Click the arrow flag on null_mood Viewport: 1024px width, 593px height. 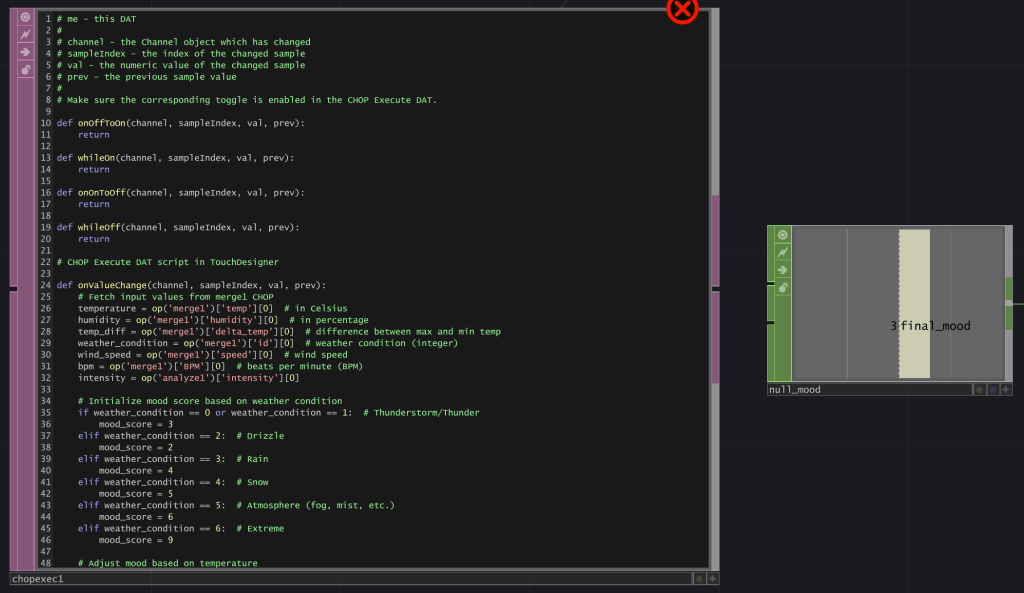pyautogui.click(x=782, y=270)
